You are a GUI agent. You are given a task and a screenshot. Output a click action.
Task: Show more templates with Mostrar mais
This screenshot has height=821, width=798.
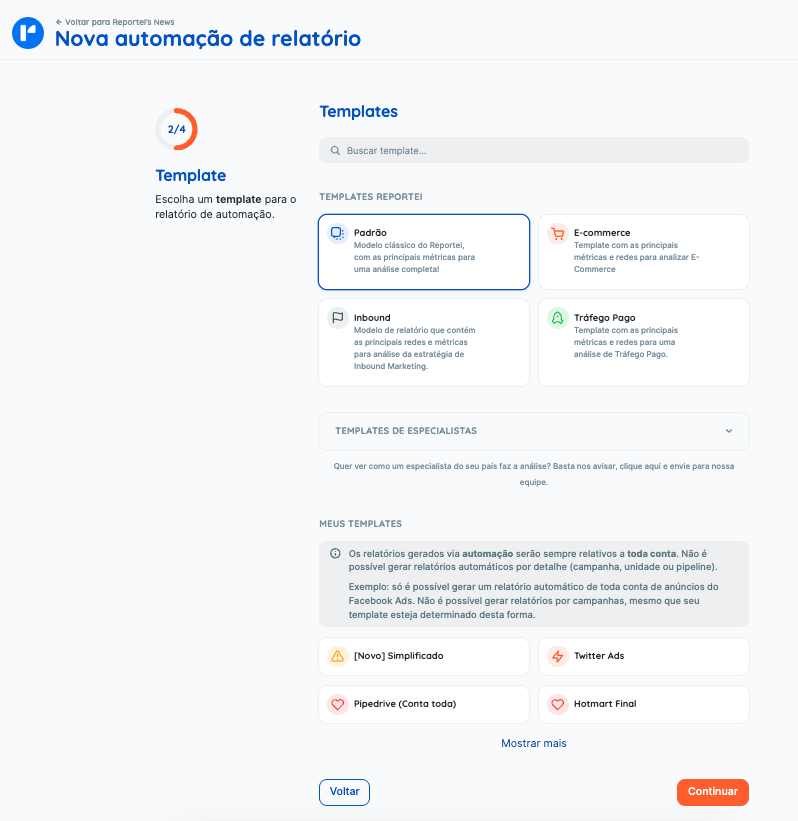534,743
